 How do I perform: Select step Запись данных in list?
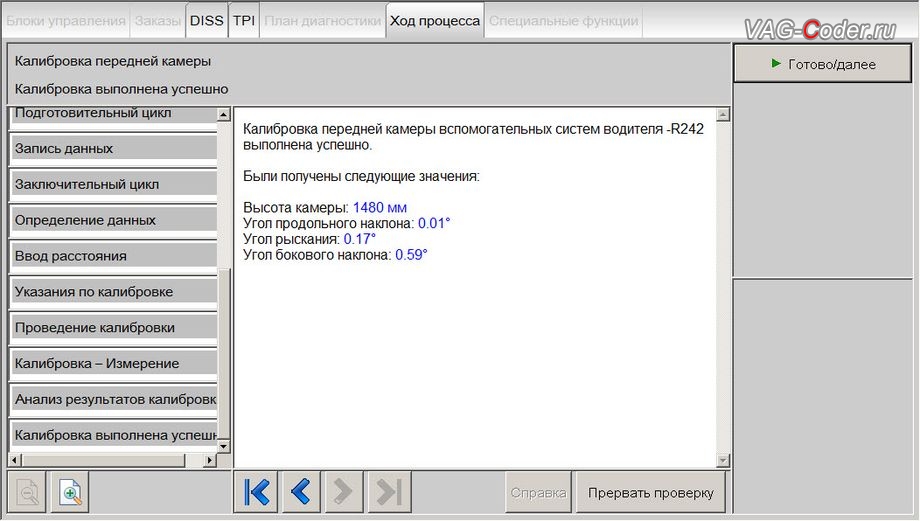[x=113, y=148]
